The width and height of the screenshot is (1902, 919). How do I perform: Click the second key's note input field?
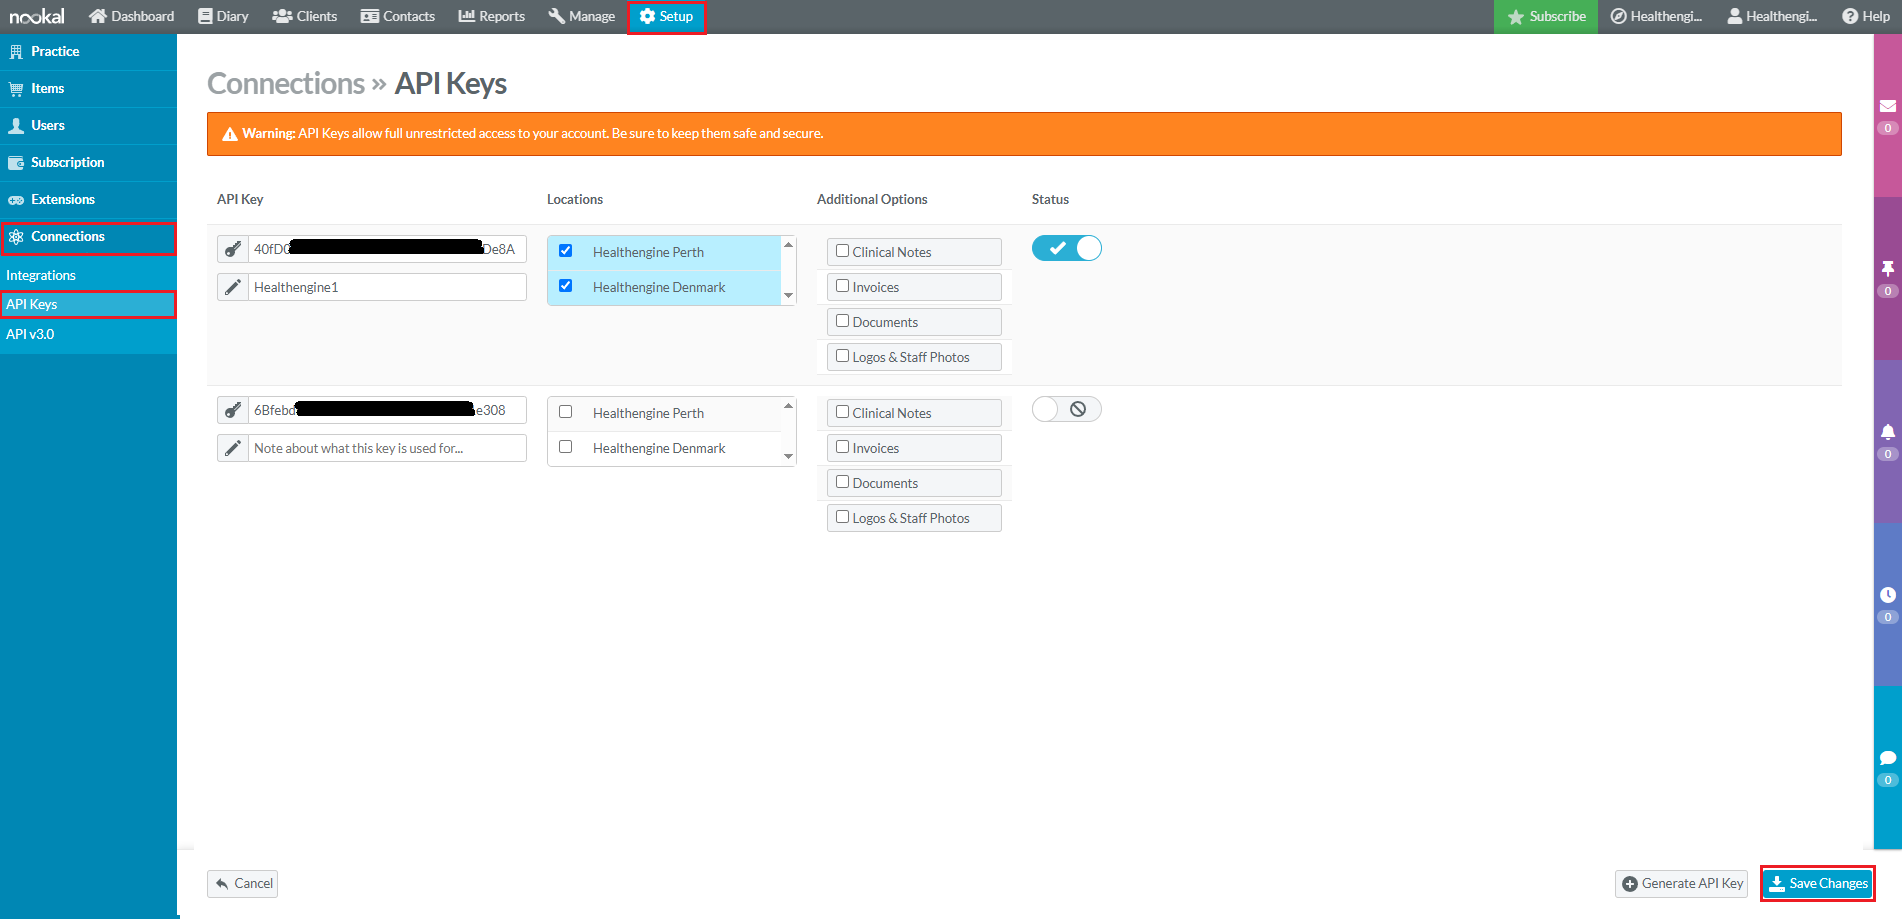tap(386, 448)
